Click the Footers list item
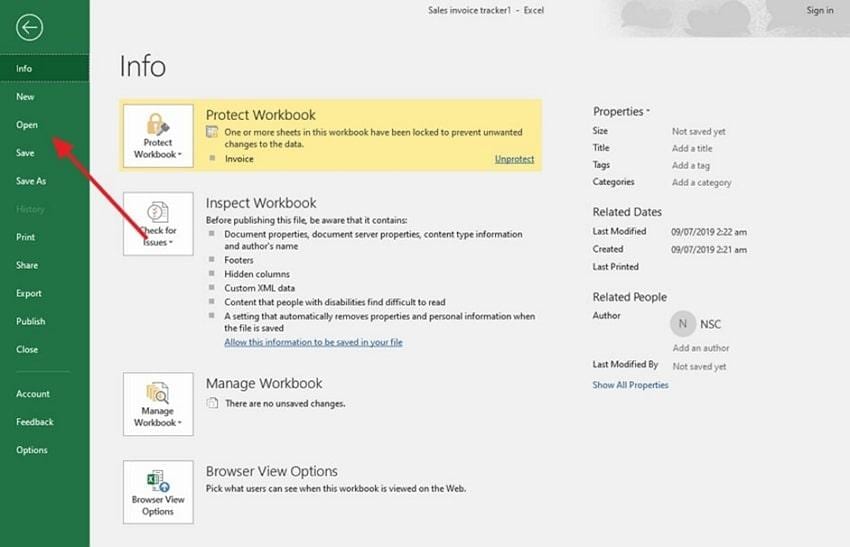 coord(239,260)
